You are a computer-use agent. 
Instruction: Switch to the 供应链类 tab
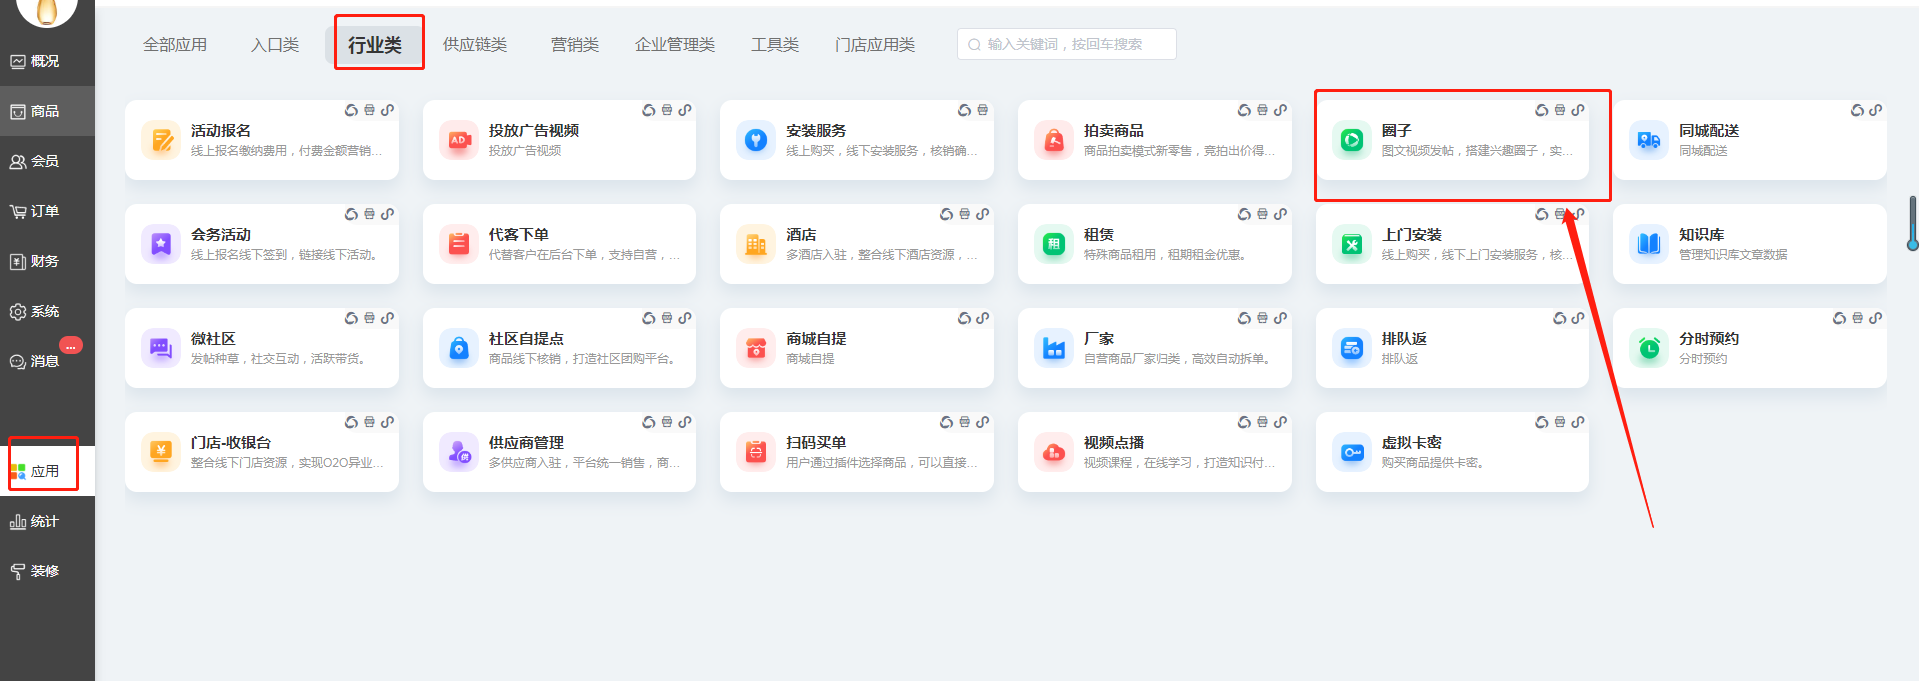[475, 45]
